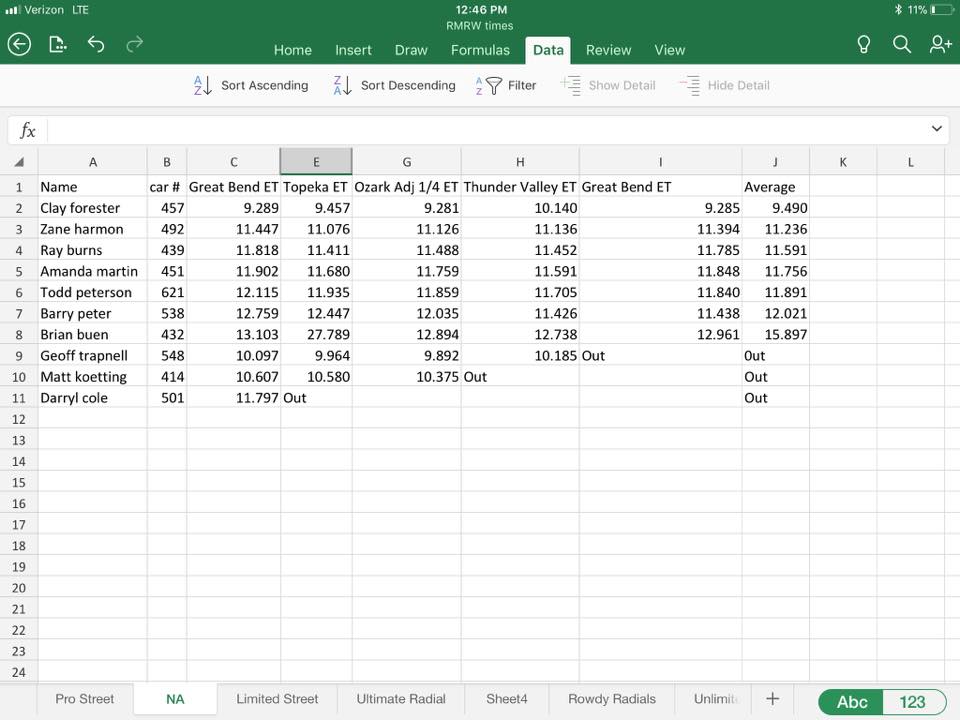Screen dimensions: 960x720
Task: Sort Ascending the selected column
Action: (251, 86)
